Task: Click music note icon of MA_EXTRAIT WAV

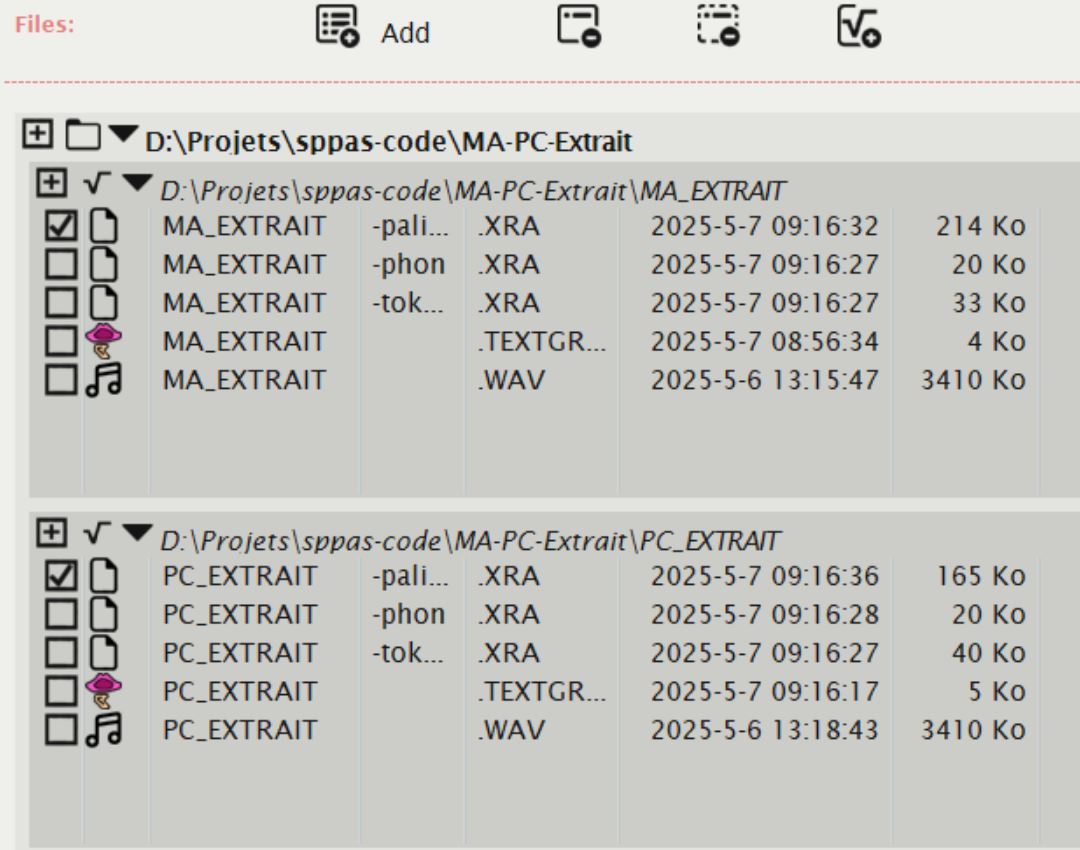Action: 103,380
